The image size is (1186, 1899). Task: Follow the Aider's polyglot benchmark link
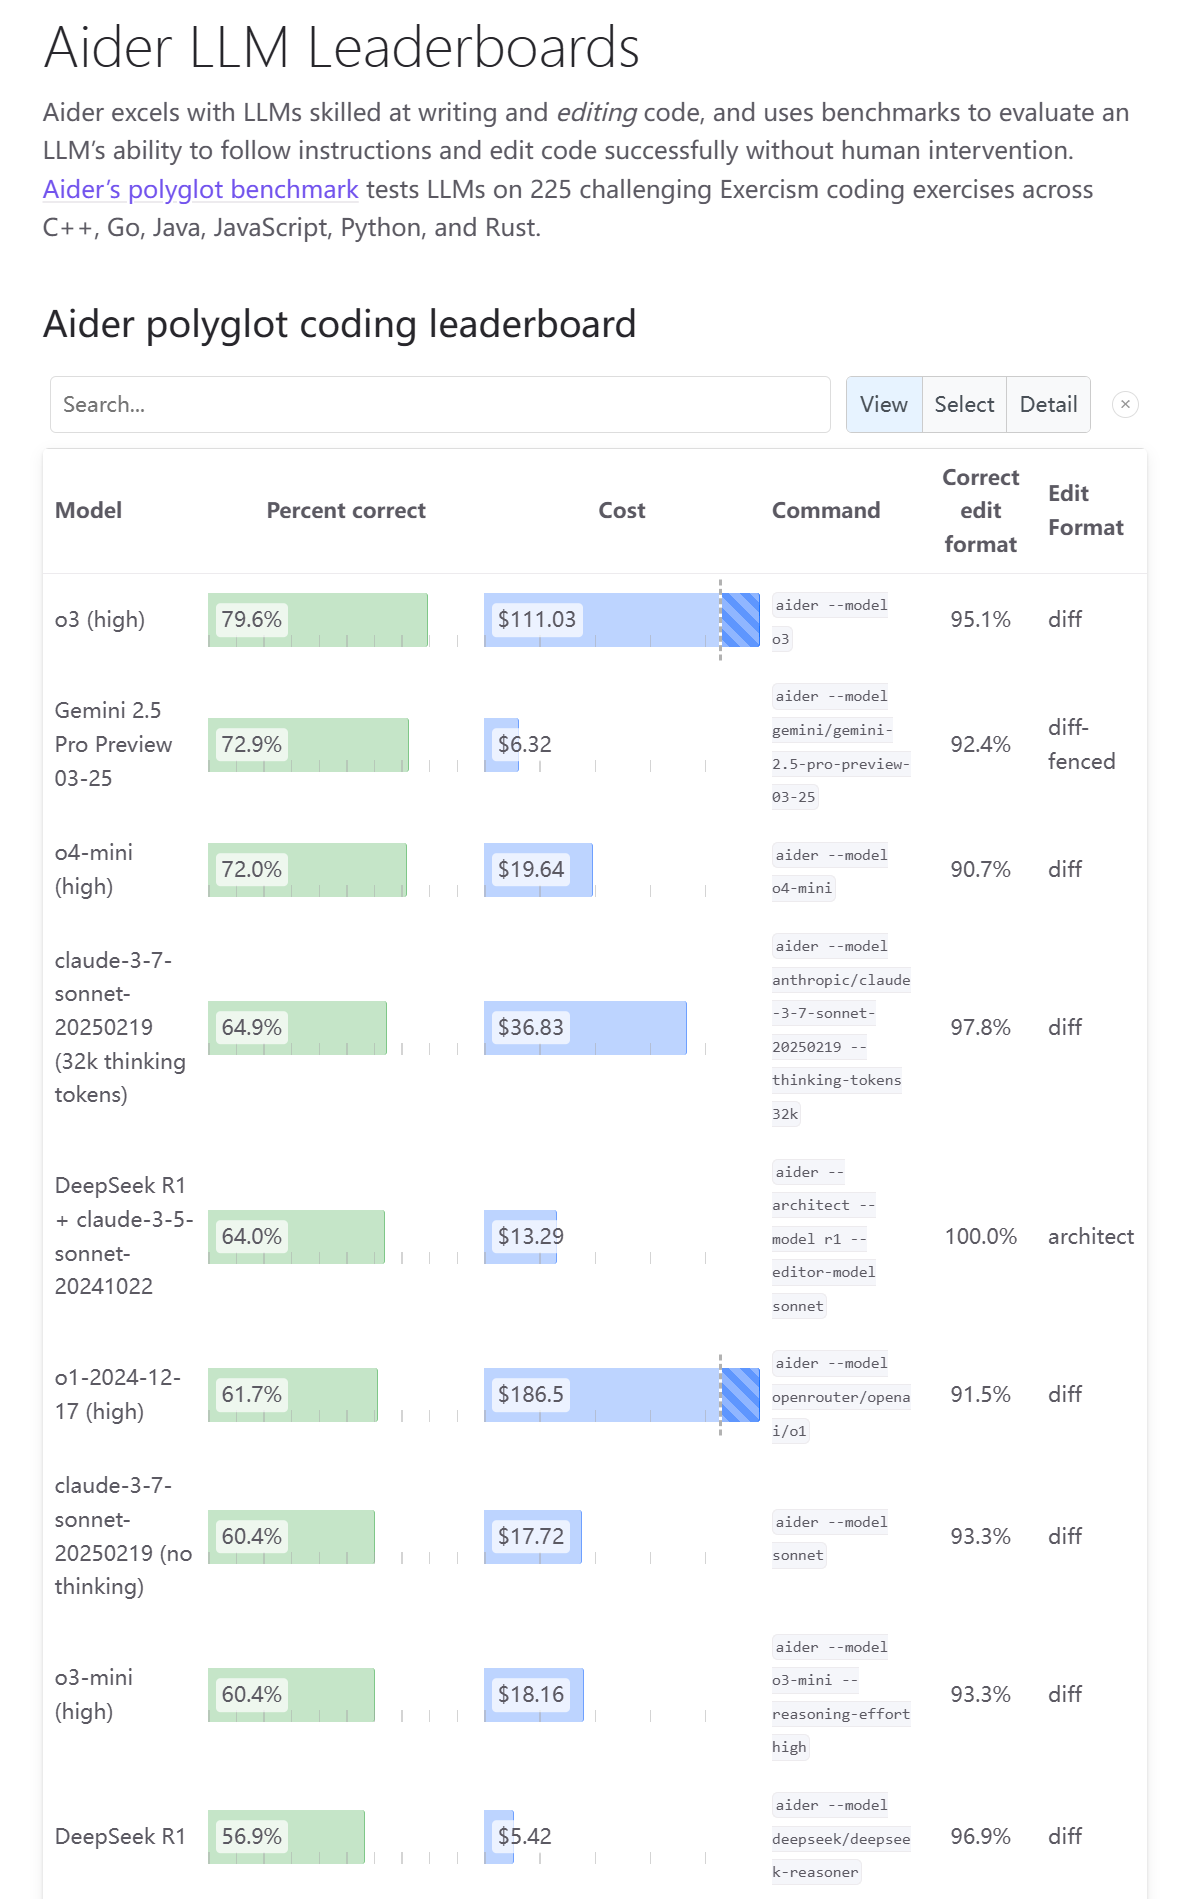click(x=200, y=189)
